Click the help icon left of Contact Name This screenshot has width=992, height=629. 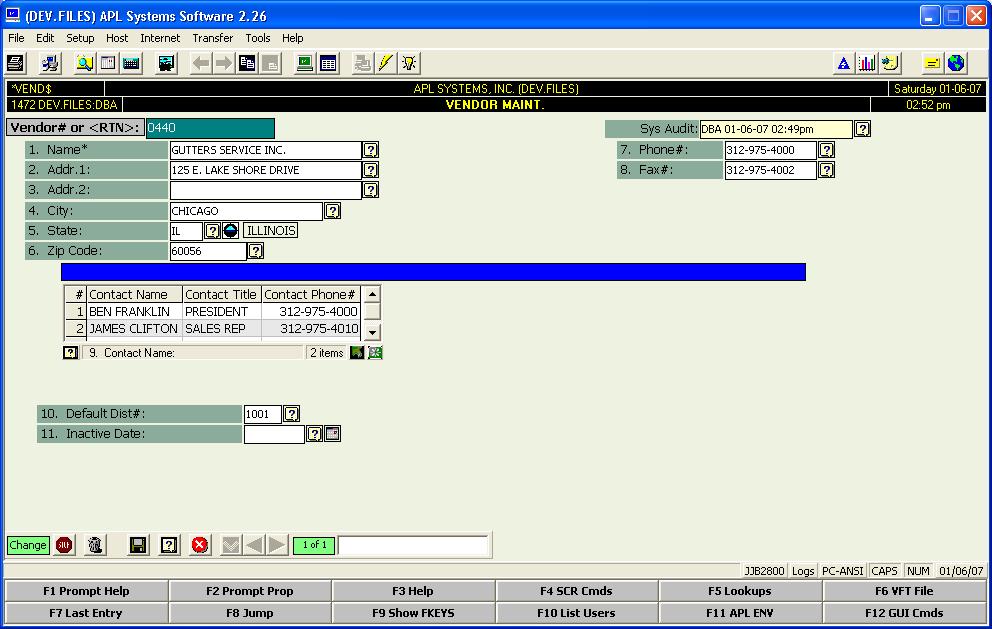(x=70, y=352)
